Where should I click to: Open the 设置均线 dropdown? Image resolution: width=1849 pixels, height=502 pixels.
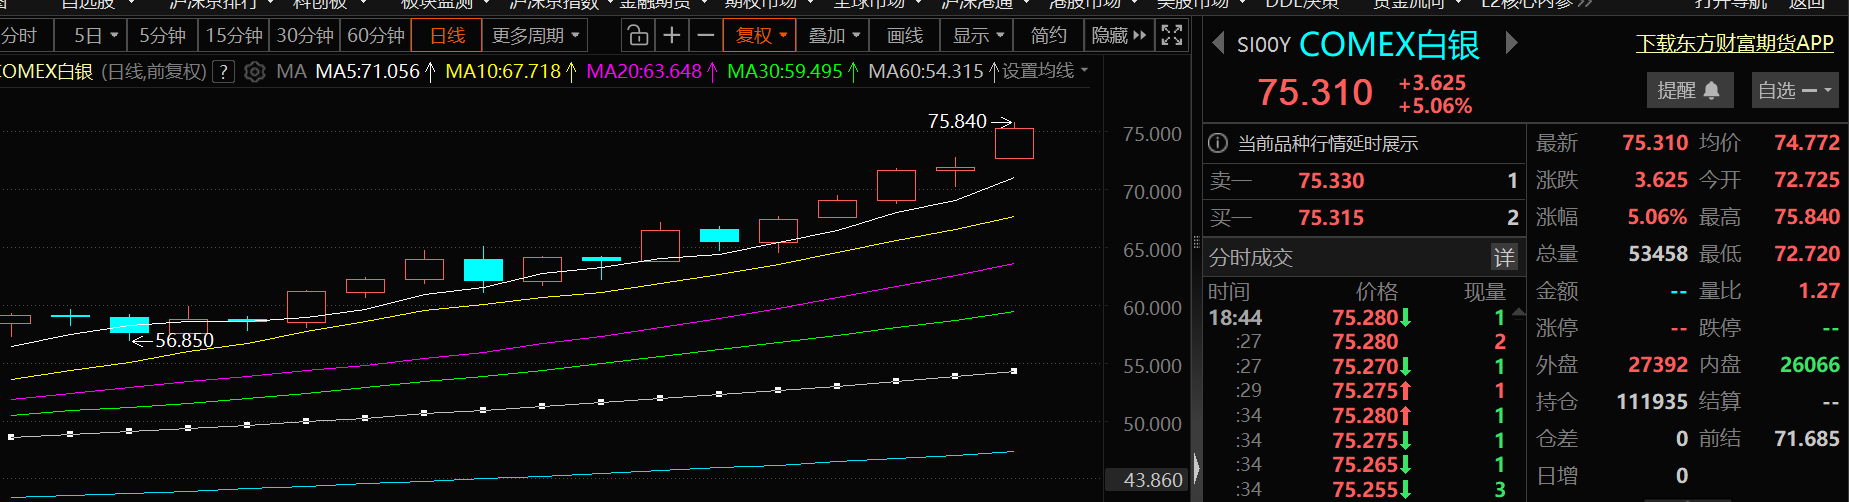1045,71
